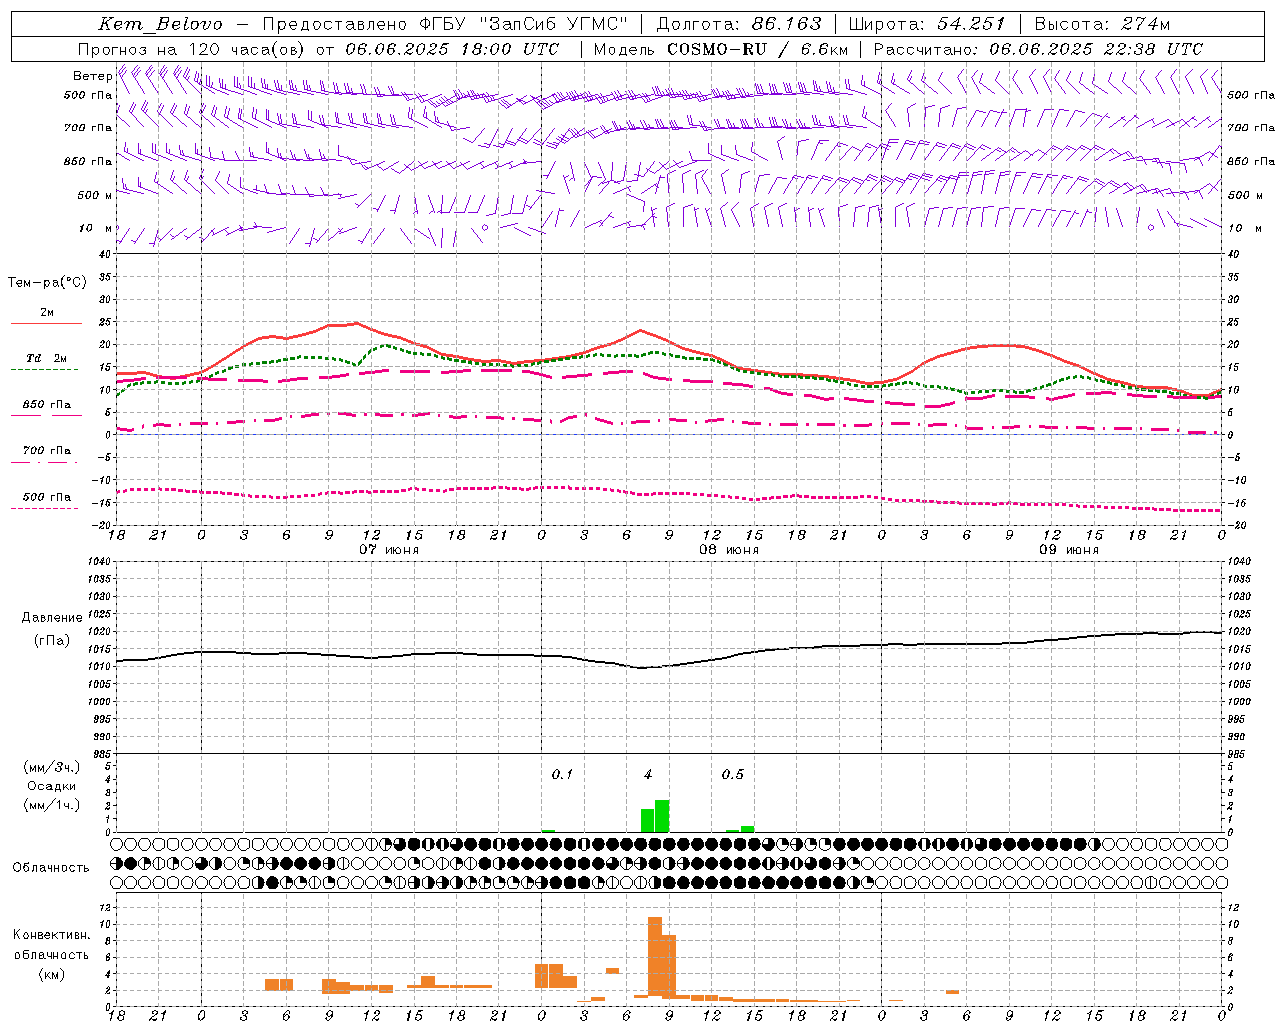Click the tallest orange convective cloud bar
This screenshot has width=1280, height=1024.
pyautogui.click(x=655, y=957)
